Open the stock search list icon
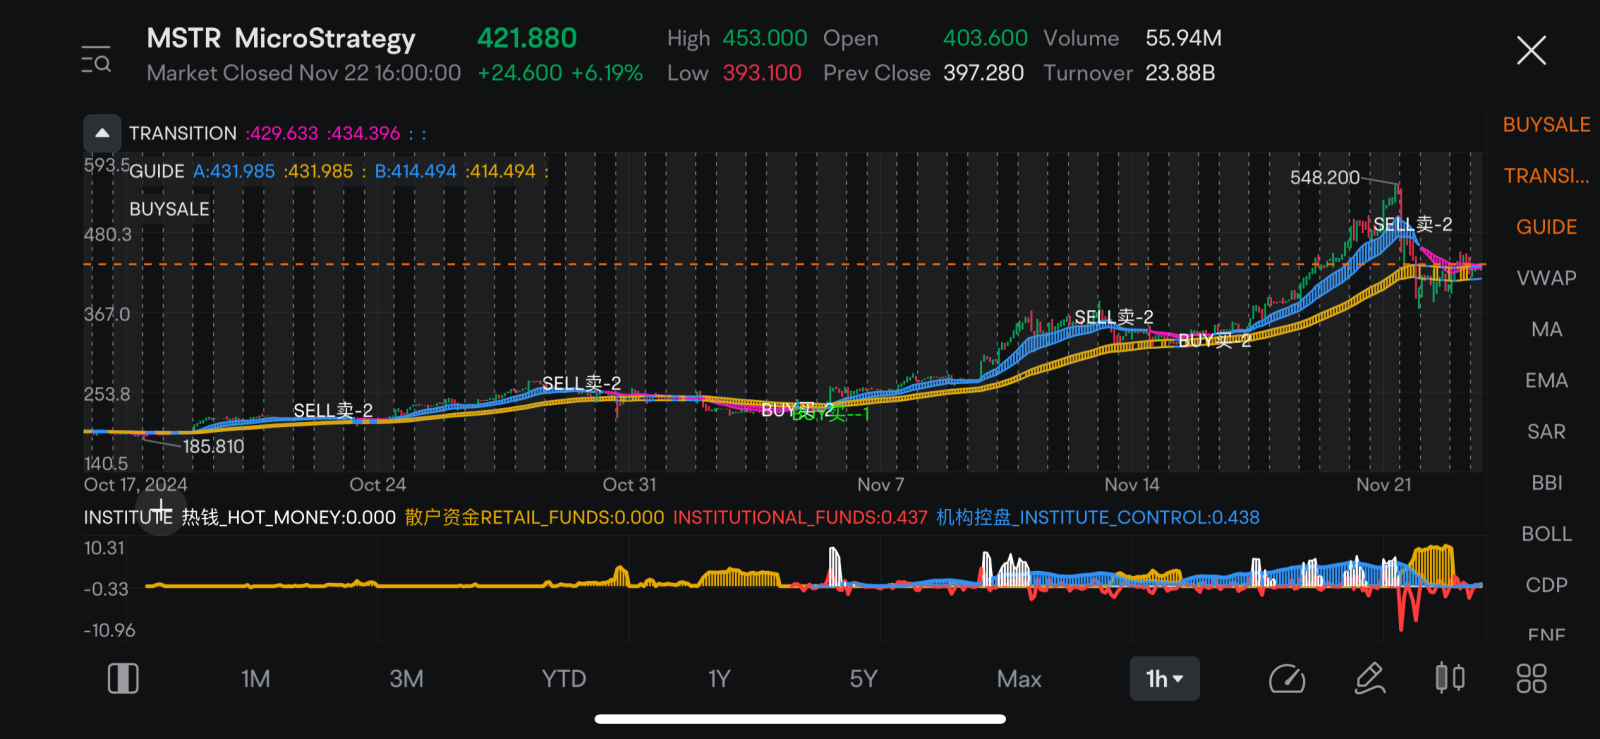The height and width of the screenshot is (739, 1600). 96,59
